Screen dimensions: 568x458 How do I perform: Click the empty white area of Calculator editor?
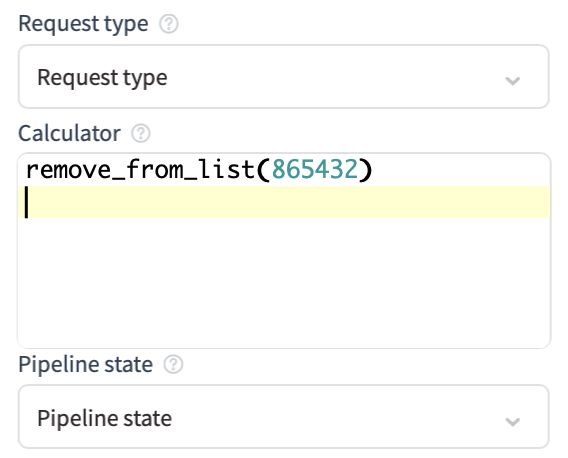[x=284, y=283]
